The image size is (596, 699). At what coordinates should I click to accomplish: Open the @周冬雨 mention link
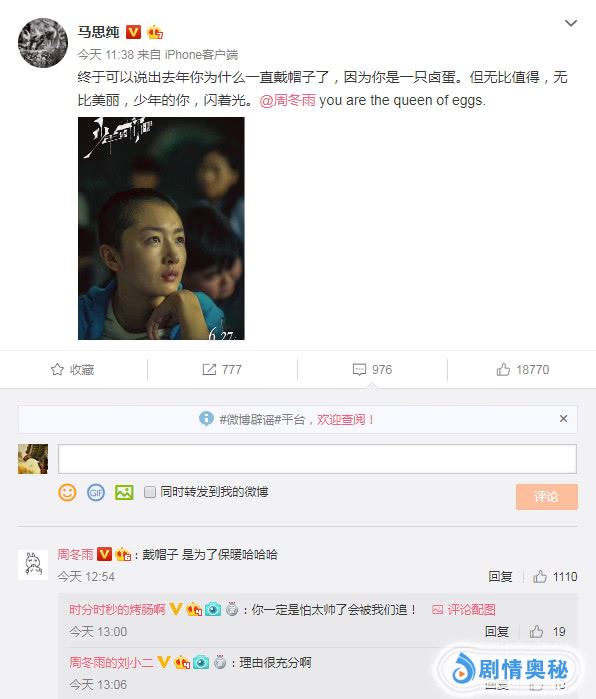click(288, 100)
